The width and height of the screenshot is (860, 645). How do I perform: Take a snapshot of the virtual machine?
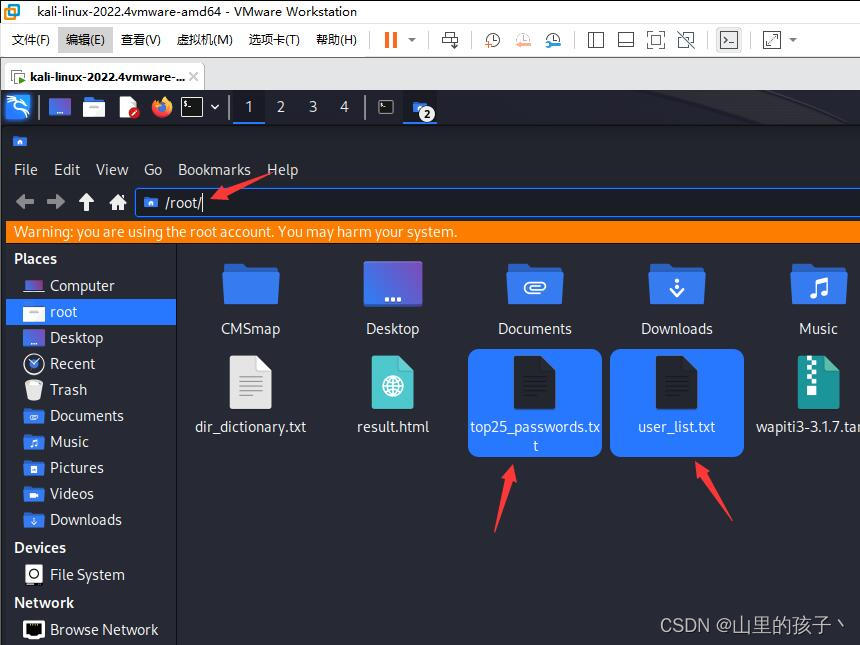(493, 40)
